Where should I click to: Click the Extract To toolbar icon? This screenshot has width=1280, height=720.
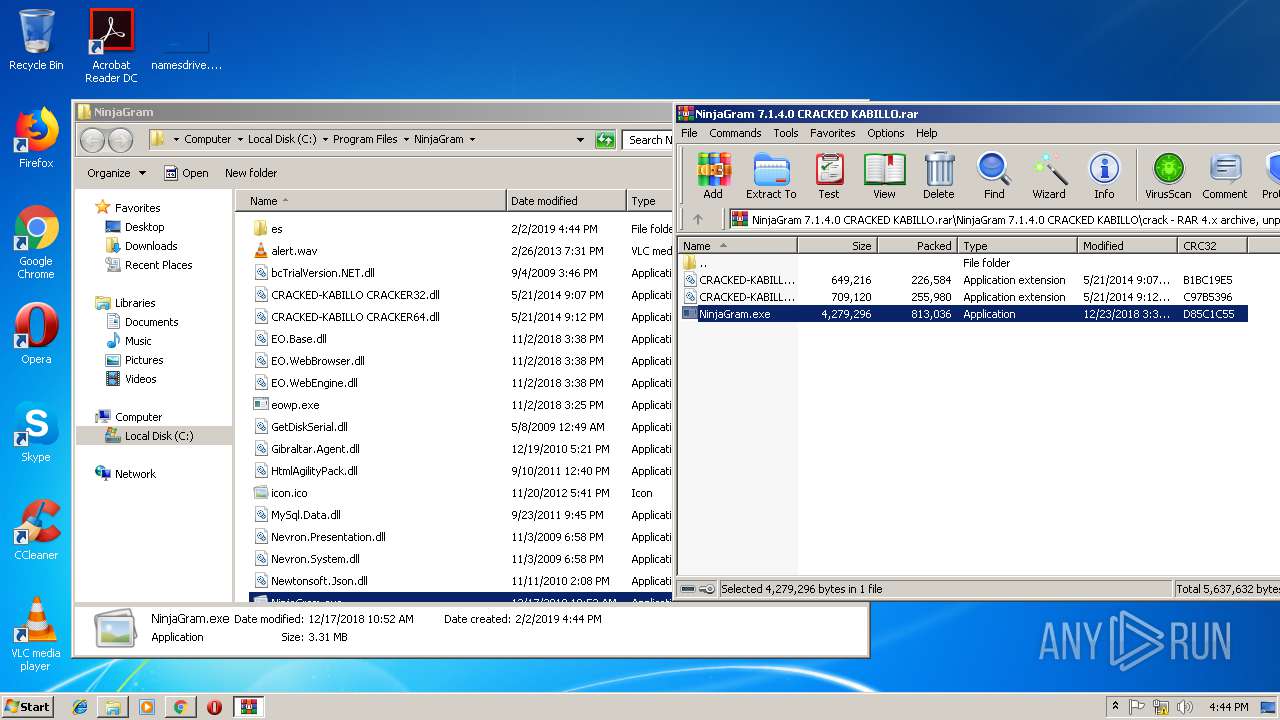click(x=771, y=176)
